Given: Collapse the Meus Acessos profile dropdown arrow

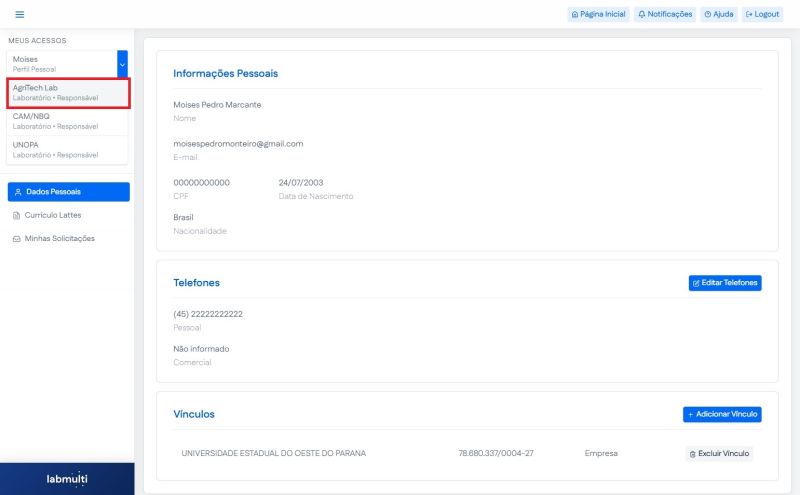Looking at the screenshot, I should point(123,64).
